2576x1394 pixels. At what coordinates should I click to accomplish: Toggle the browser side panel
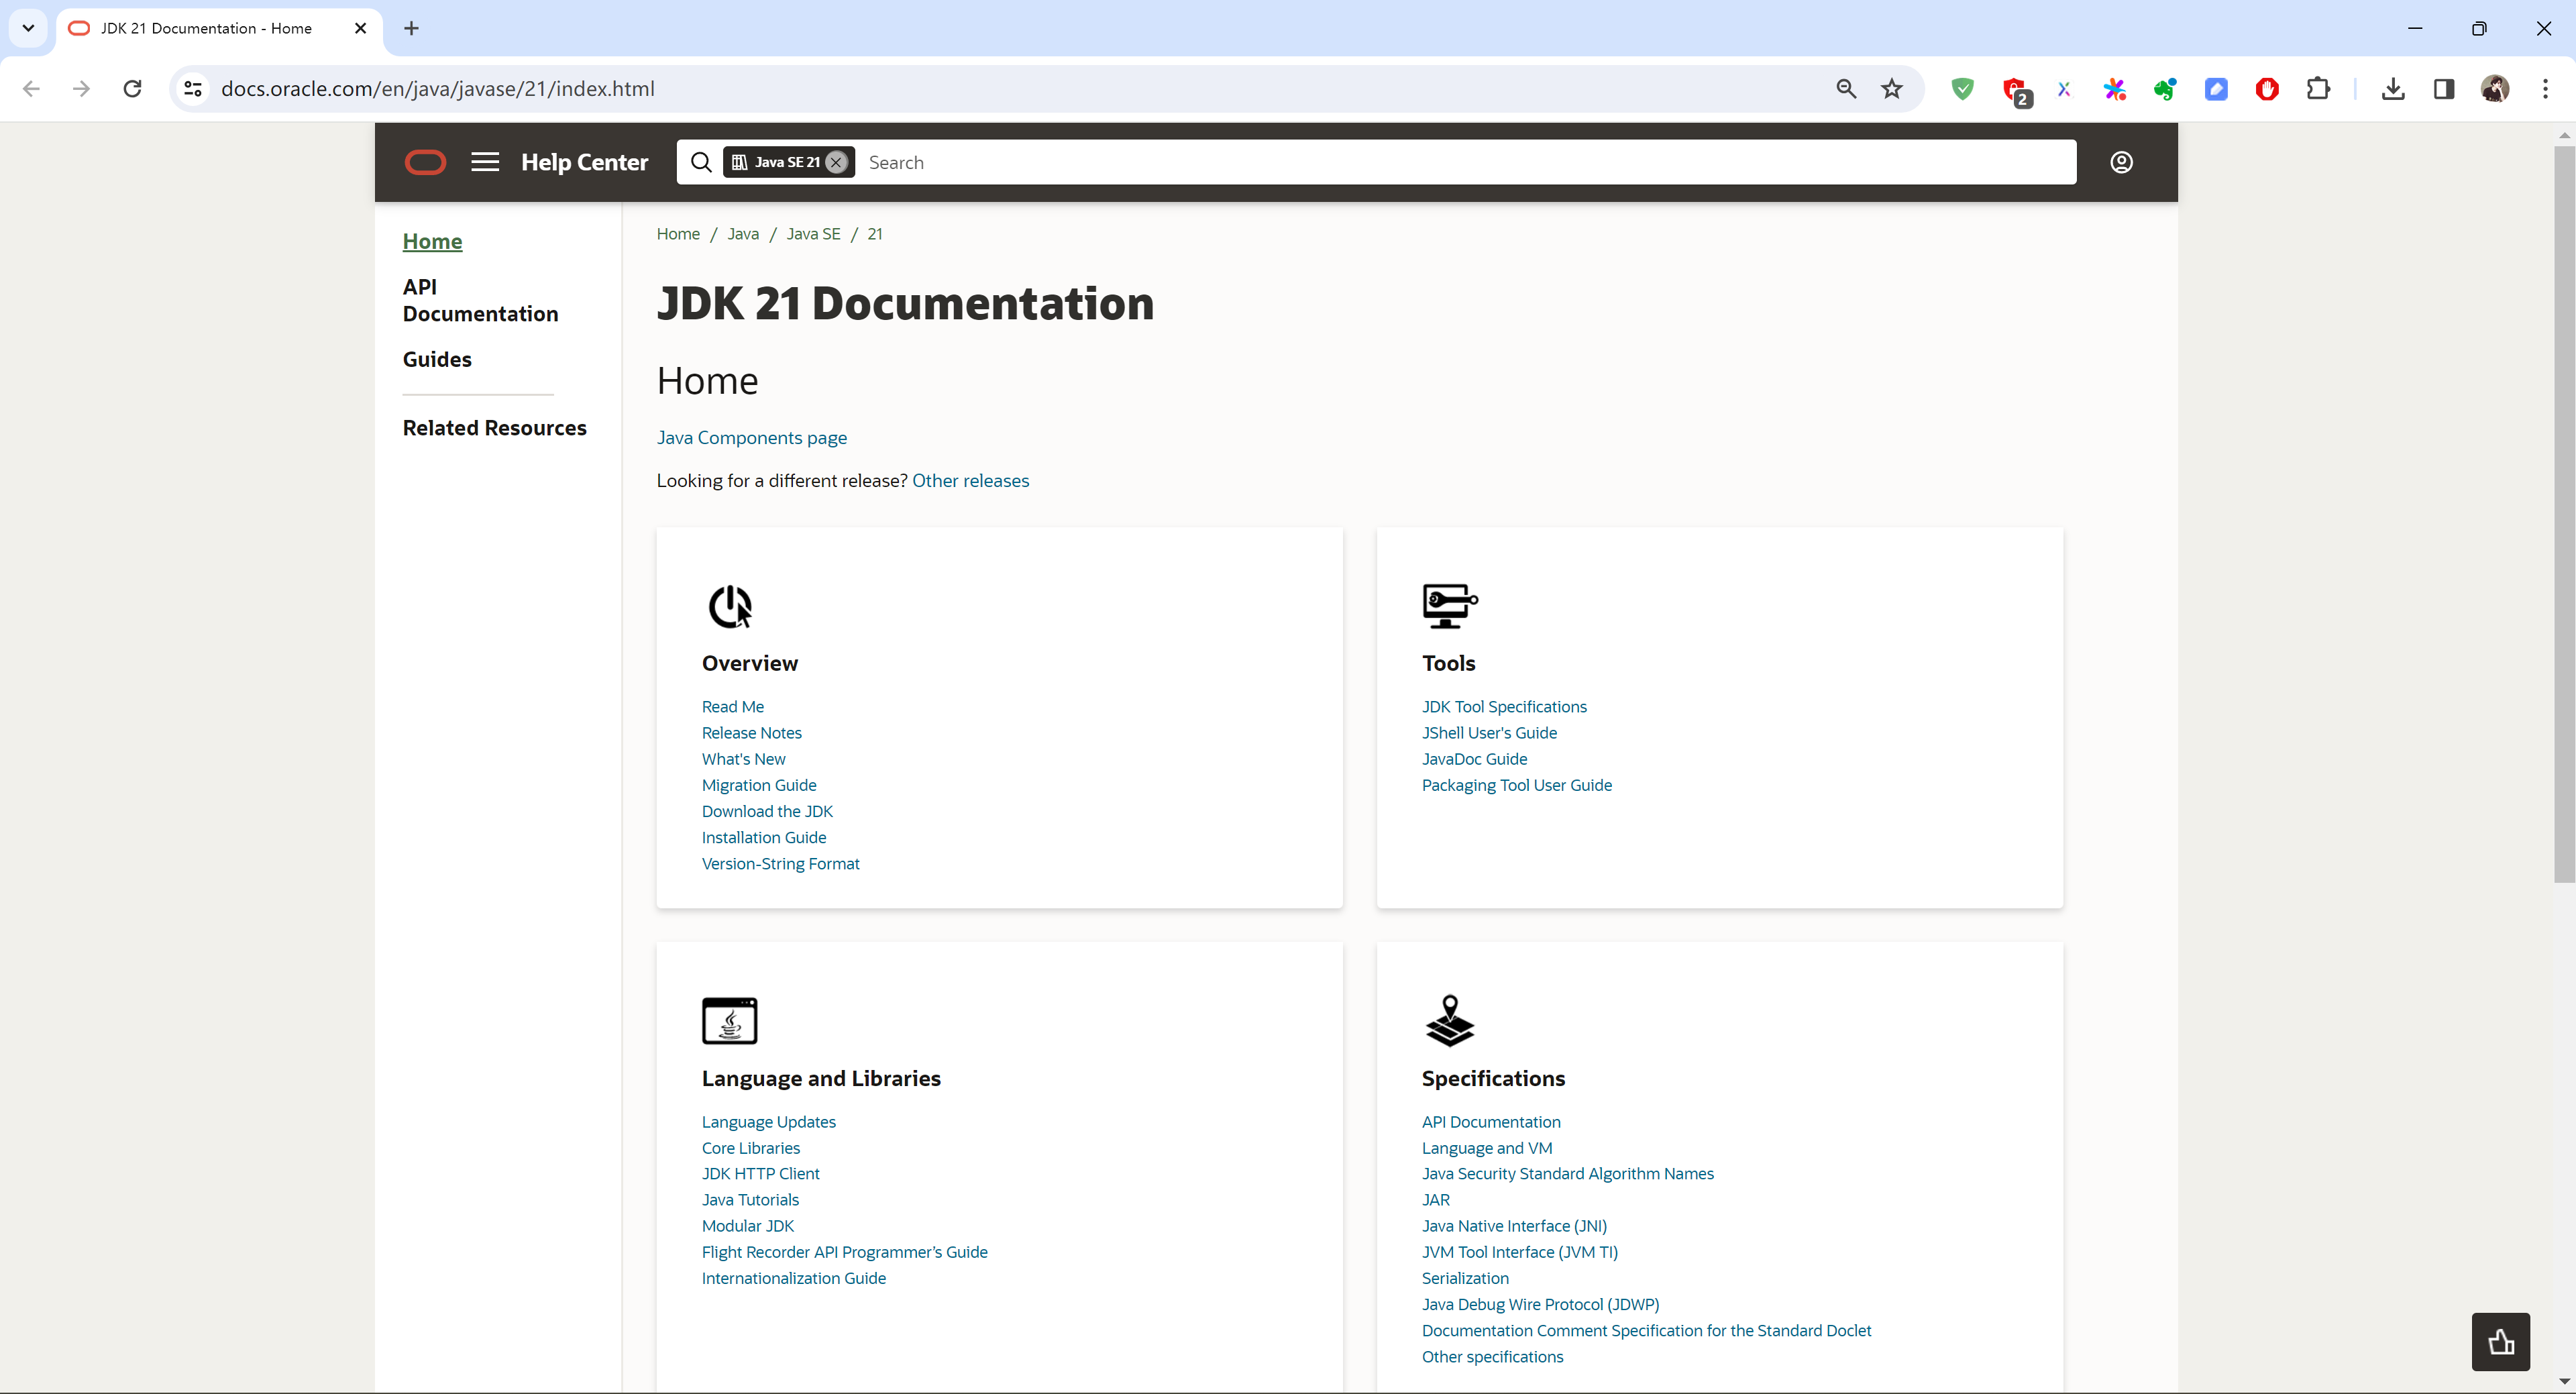[2444, 89]
